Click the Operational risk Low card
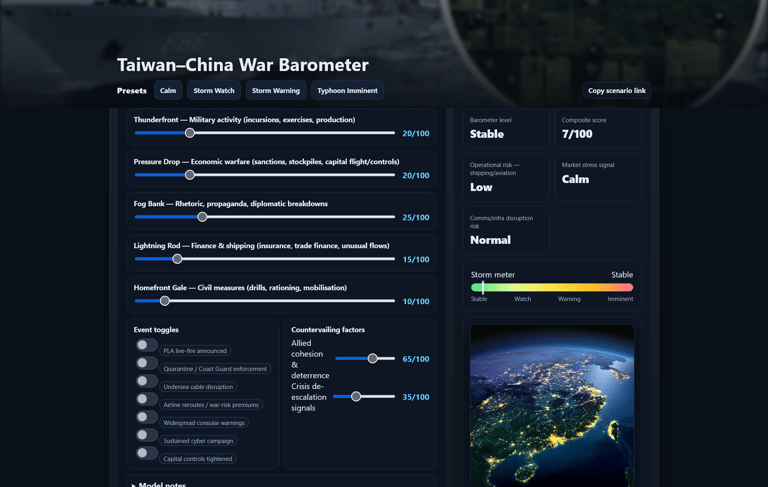 coord(506,177)
